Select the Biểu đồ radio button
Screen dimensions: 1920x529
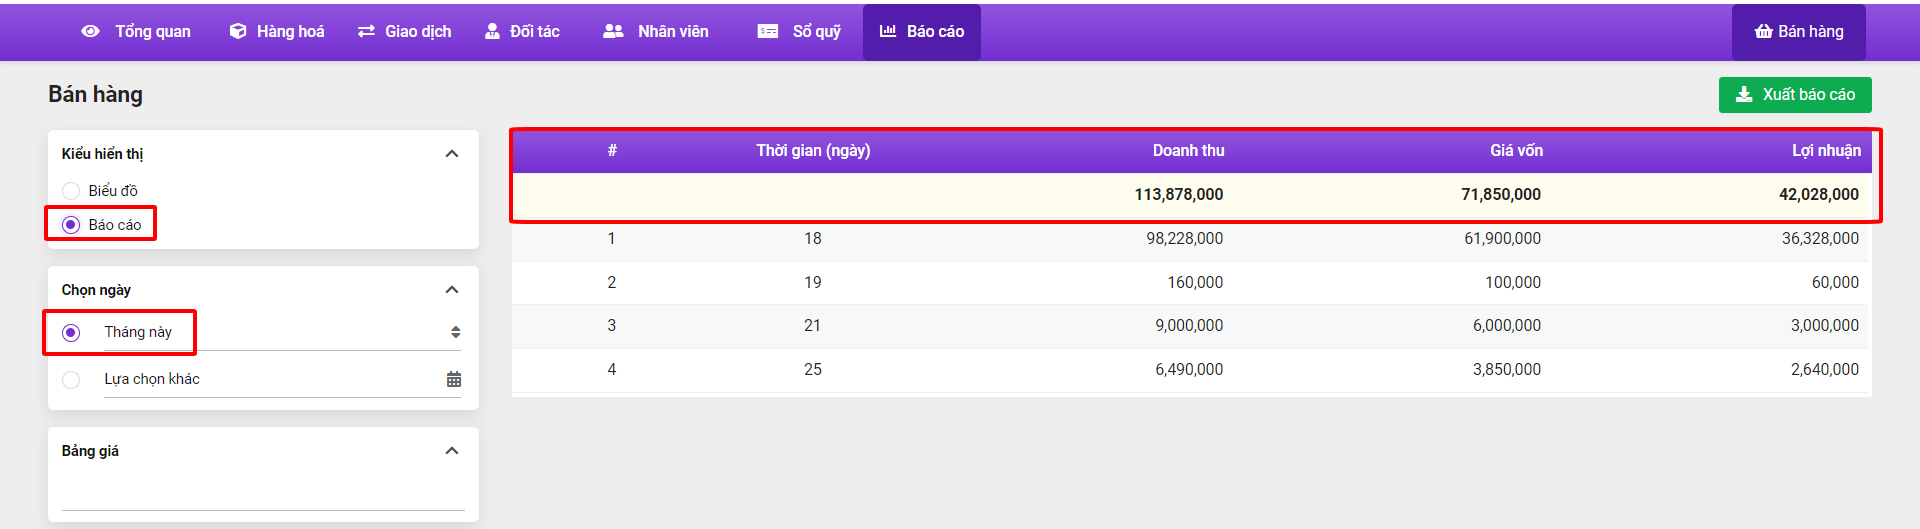[x=71, y=191]
